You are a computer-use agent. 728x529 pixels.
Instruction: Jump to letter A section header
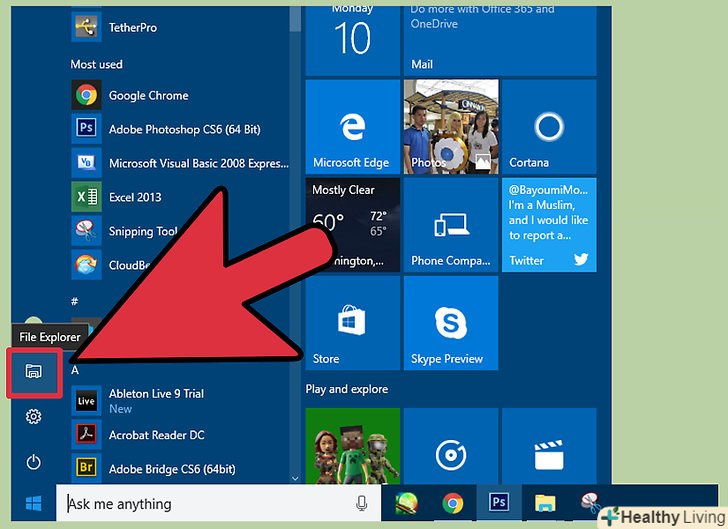tap(75, 370)
